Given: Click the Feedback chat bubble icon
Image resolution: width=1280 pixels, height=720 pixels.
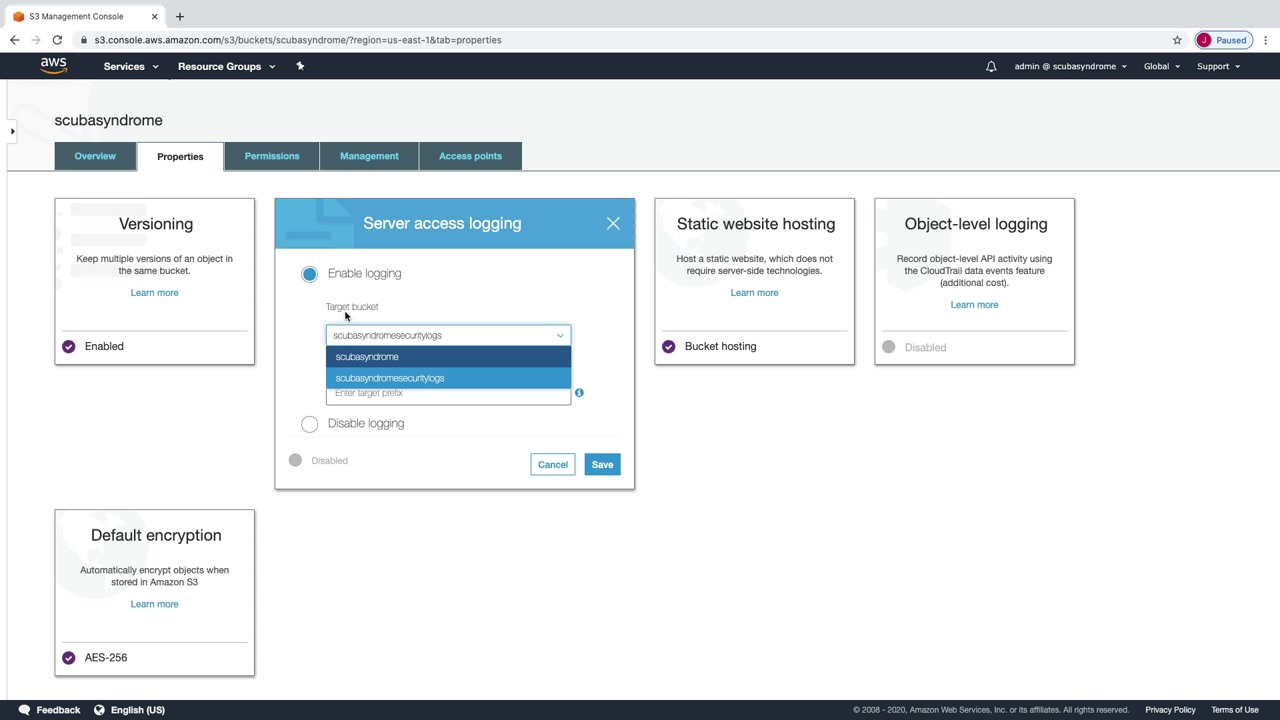Looking at the screenshot, I should [x=24, y=710].
